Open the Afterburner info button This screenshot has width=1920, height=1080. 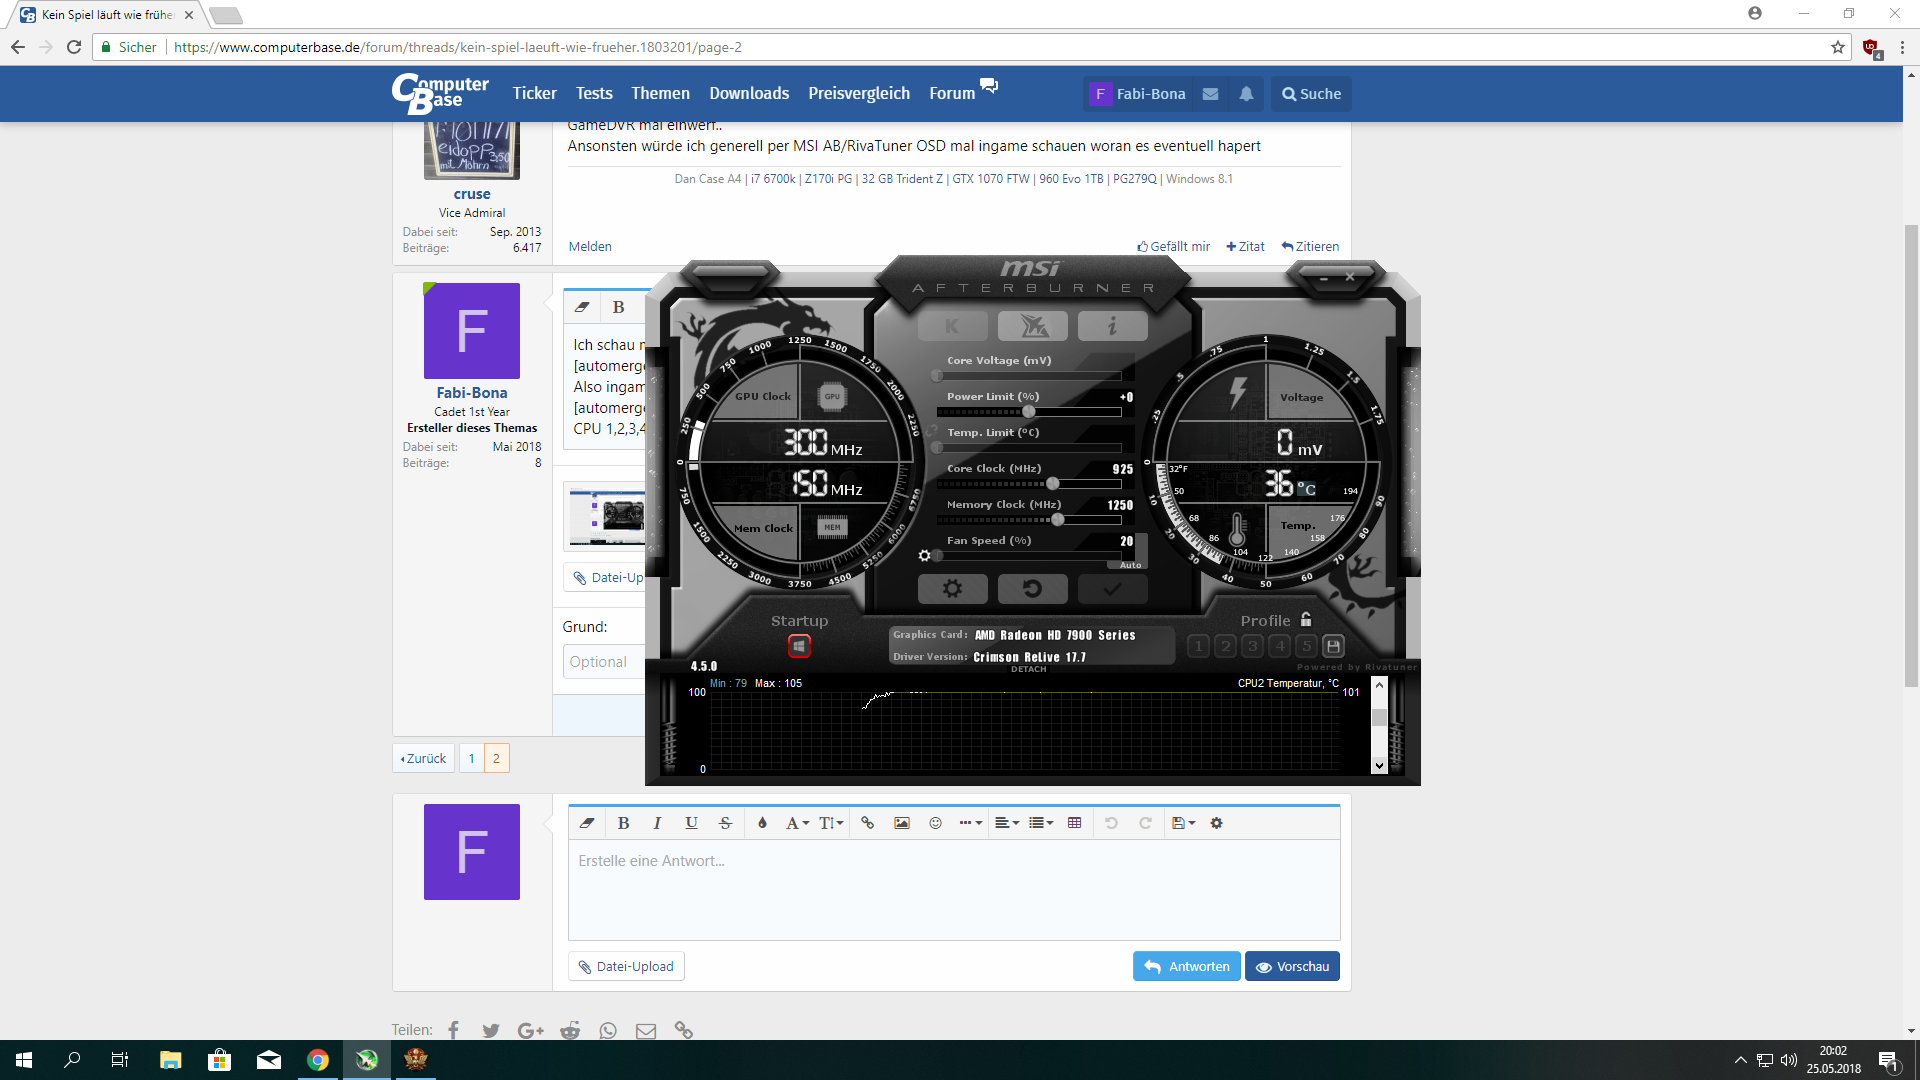pyautogui.click(x=1112, y=326)
